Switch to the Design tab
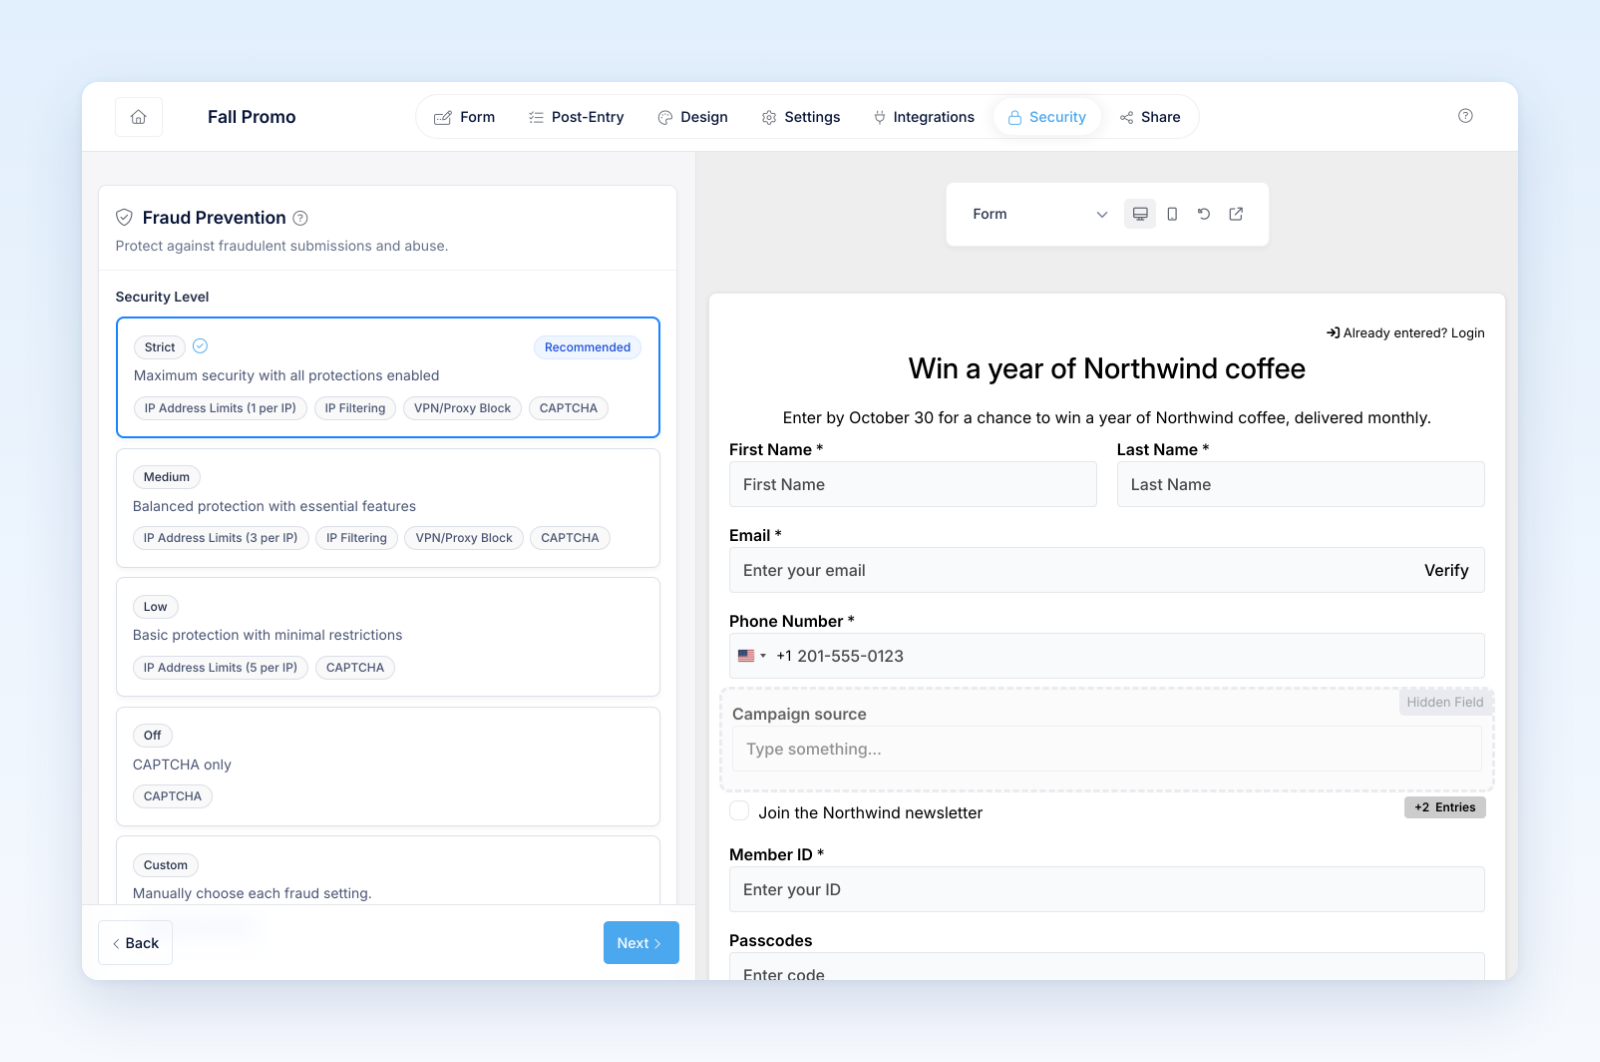This screenshot has width=1600, height=1062. (x=693, y=117)
